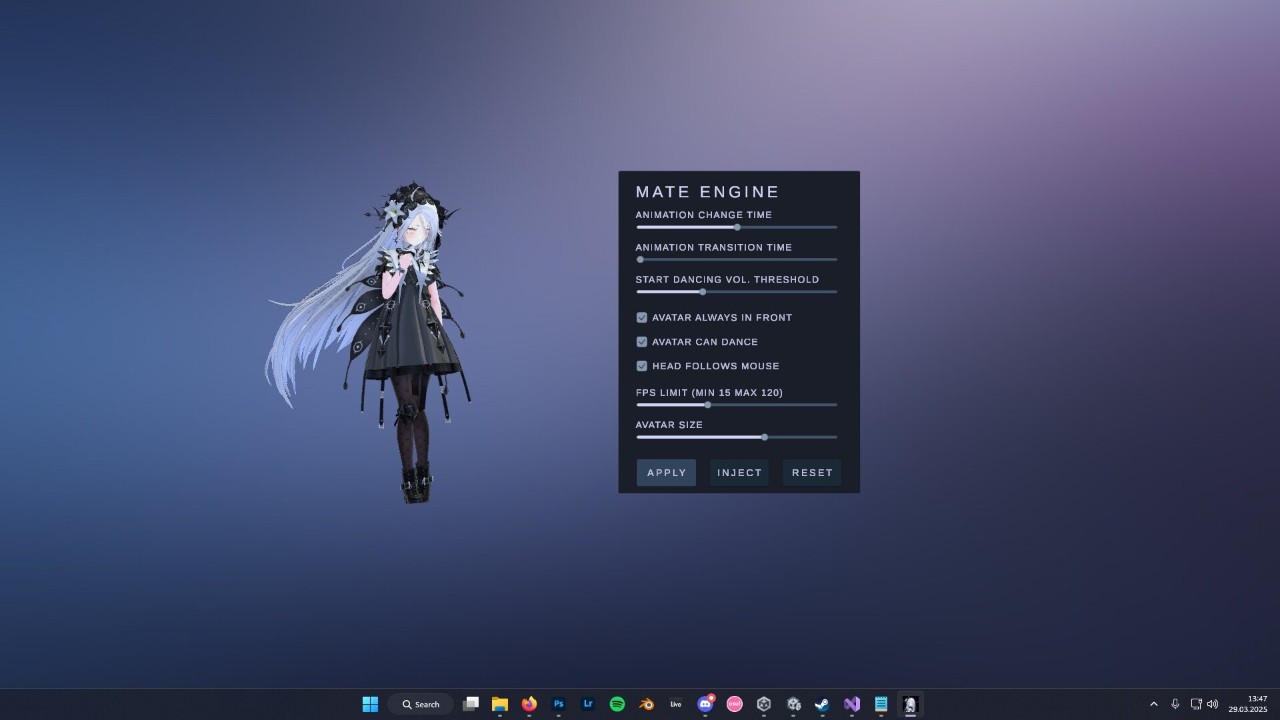Viewport: 1280px width, 720px height.
Task: Switch to Spotify in the taskbar
Action: pos(617,704)
